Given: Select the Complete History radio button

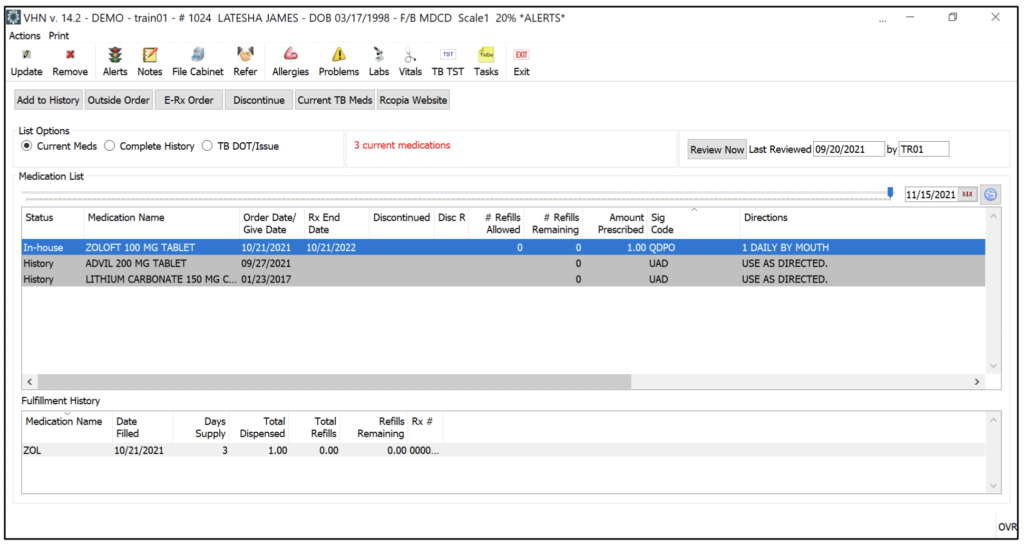Looking at the screenshot, I should 110,146.
